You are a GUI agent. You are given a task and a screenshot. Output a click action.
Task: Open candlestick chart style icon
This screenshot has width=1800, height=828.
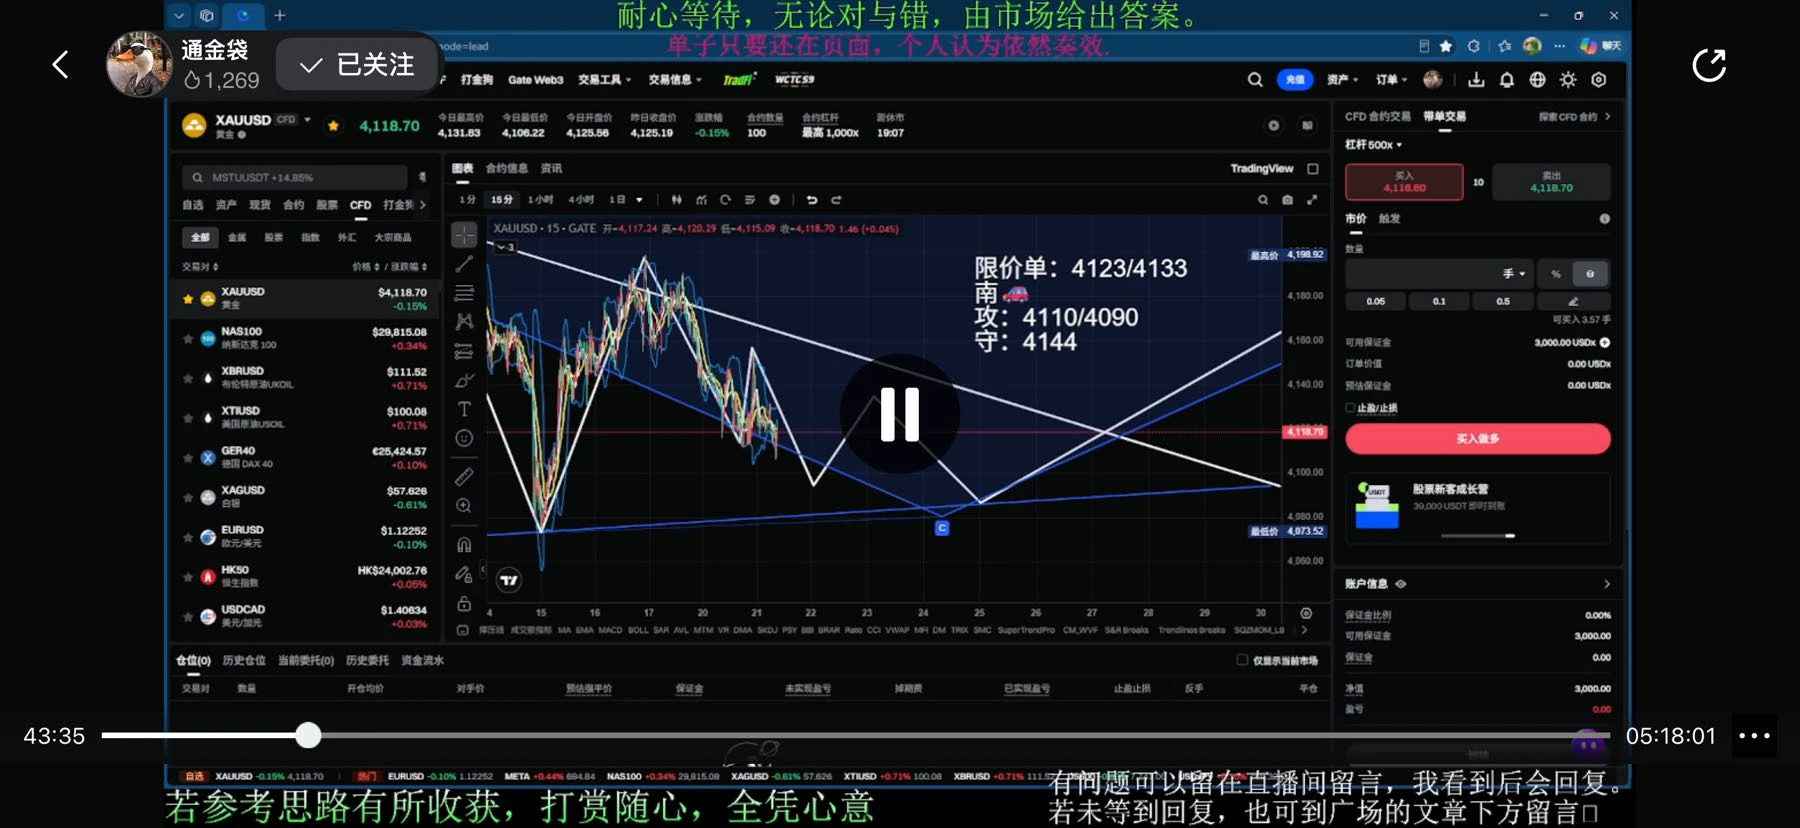(677, 200)
